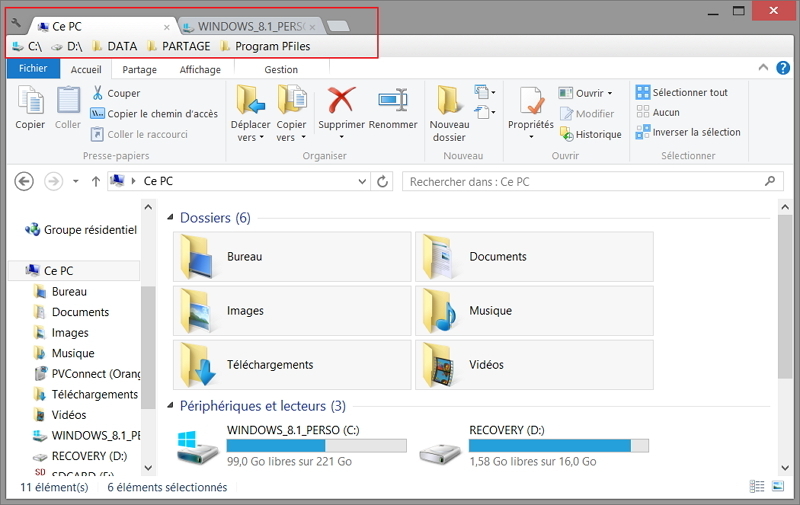Click the refresh address button
Image resolution: width=800 pixels, height=505 pixels.
click(x=382, y=181)
